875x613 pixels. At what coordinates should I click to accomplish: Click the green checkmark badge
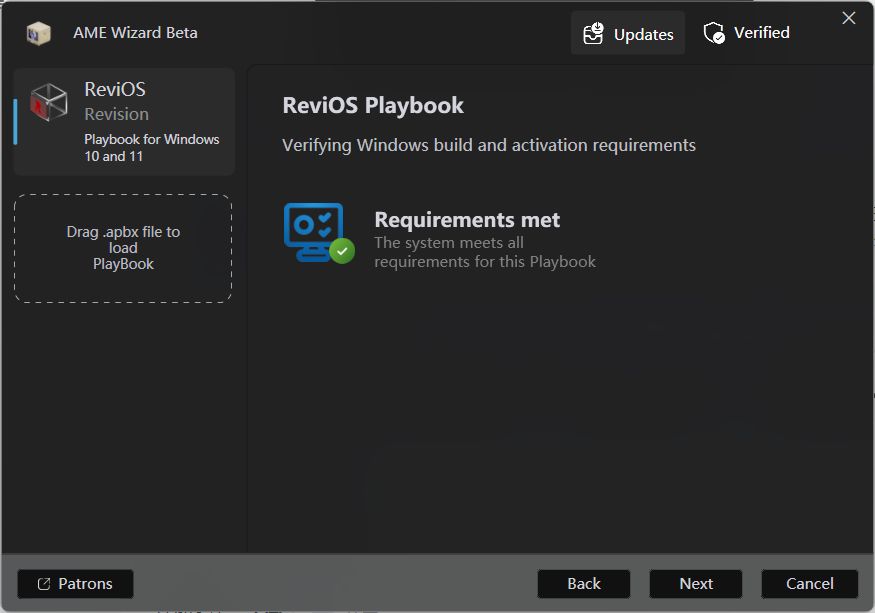[x=342, y=251]
